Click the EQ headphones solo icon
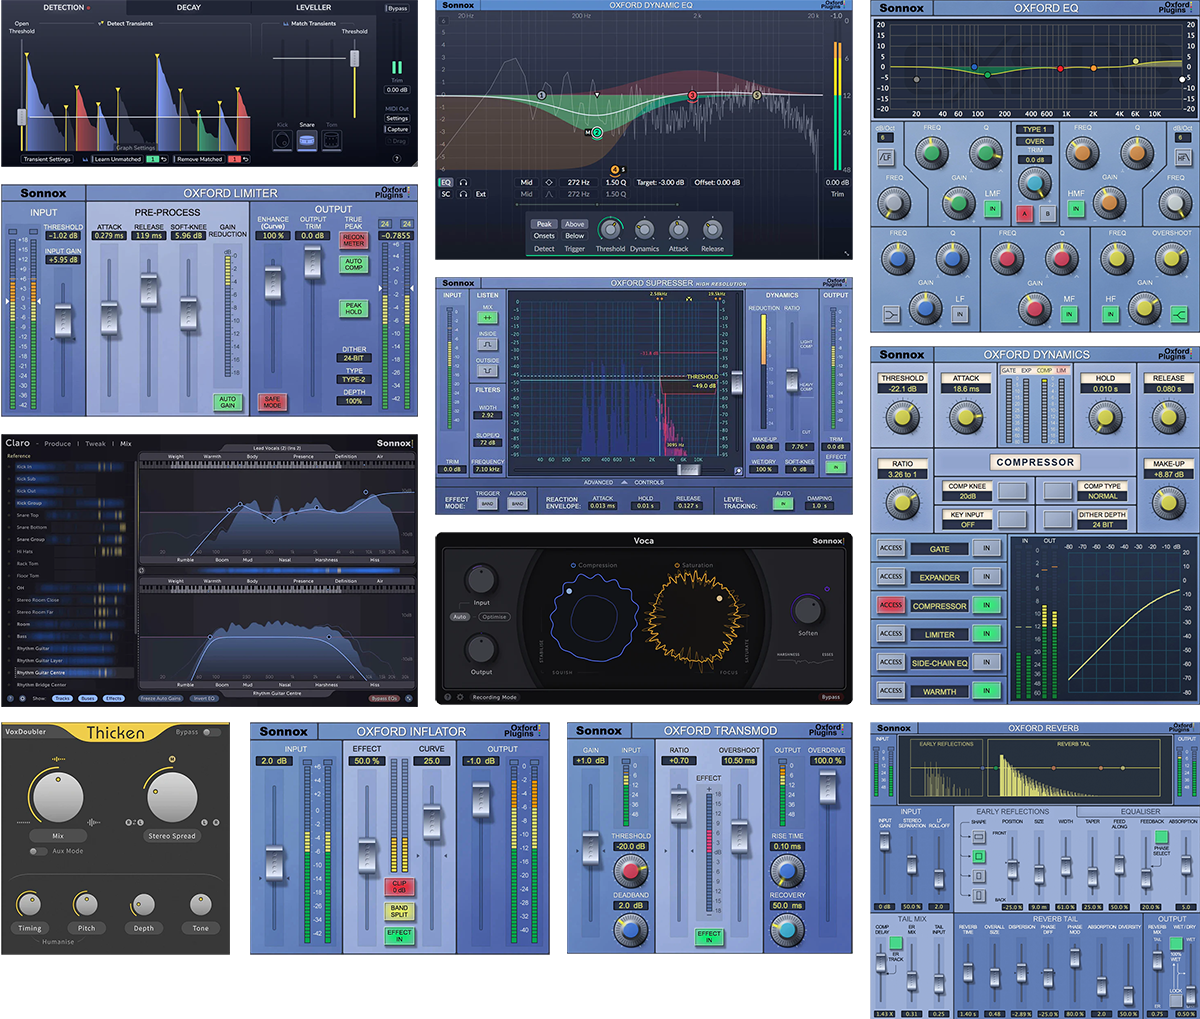 [464, 183]
